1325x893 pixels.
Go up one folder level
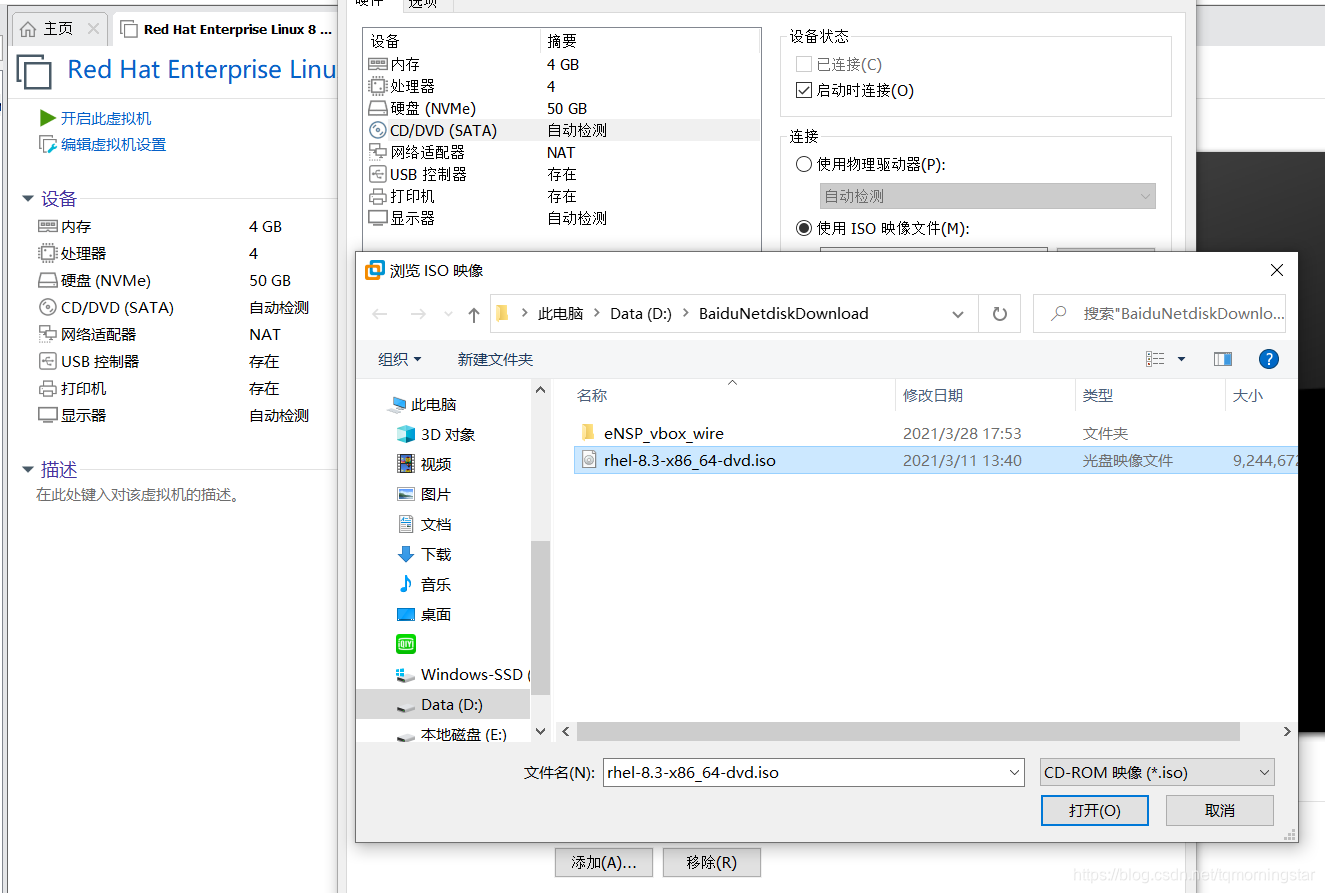click(x=474, y=314)
